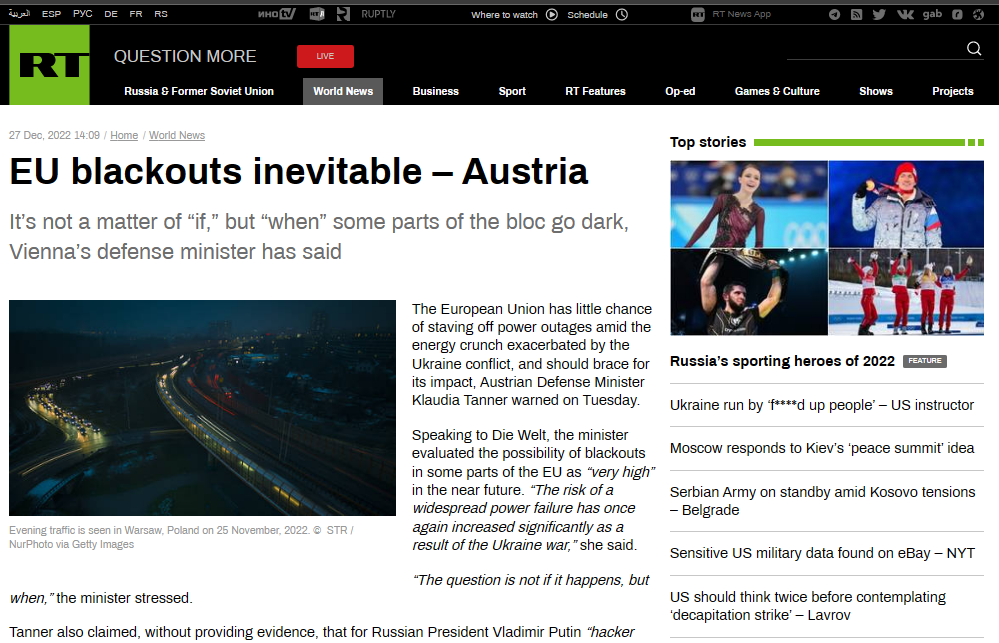Screen dimensions: 999x643
Task: Open Russia's sporting heroes of 2022 story
Action: pos(782,361)
